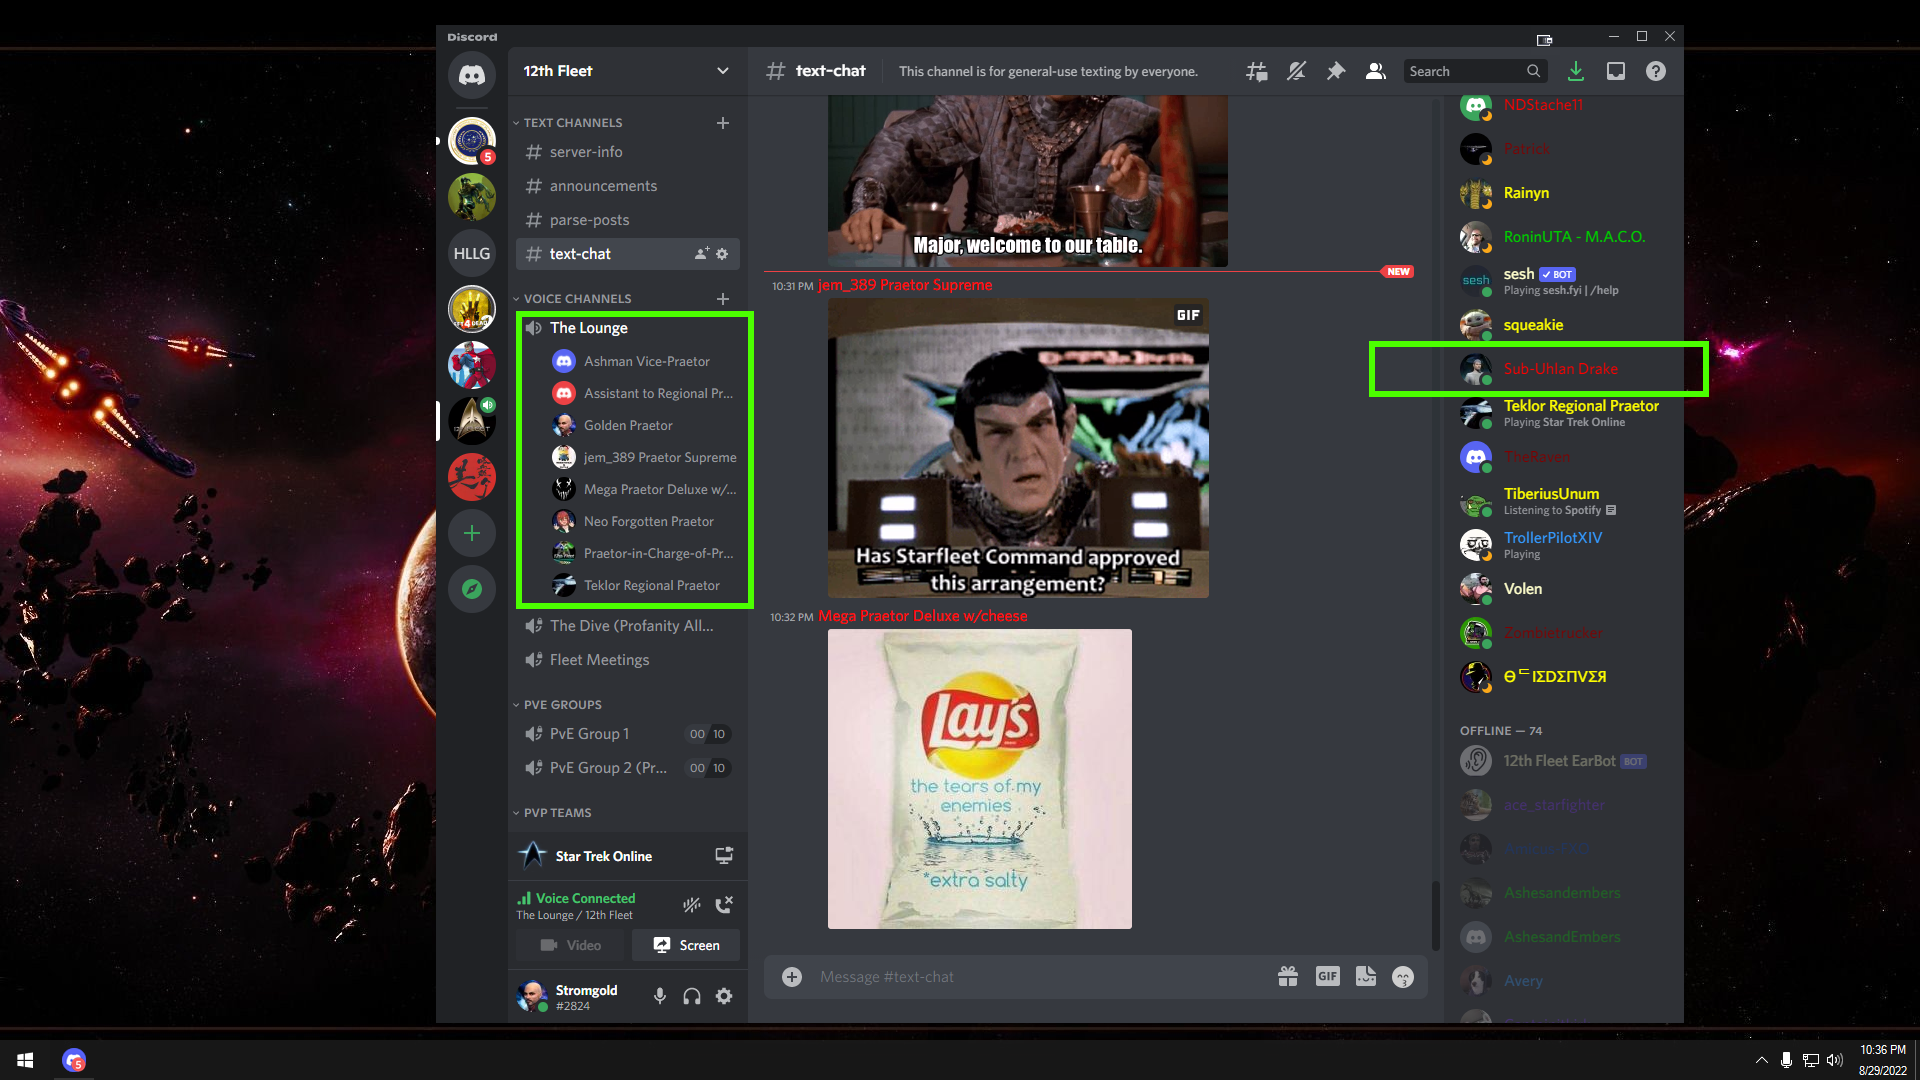Open parse-posts channel

(x=628, y=220)
